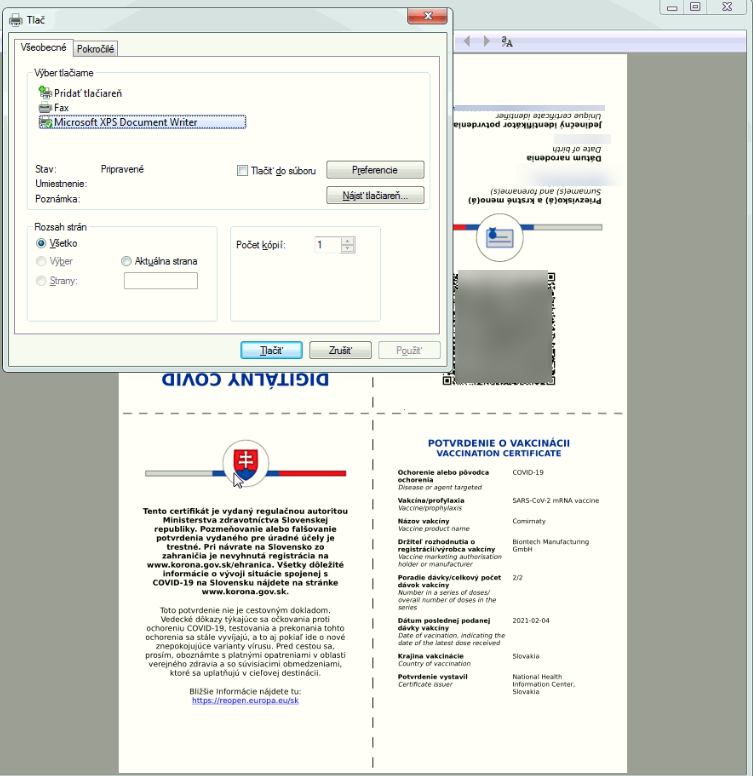Click the Zrušiť button
This screenshot has height=776, width=753.
tap(340, 350)
